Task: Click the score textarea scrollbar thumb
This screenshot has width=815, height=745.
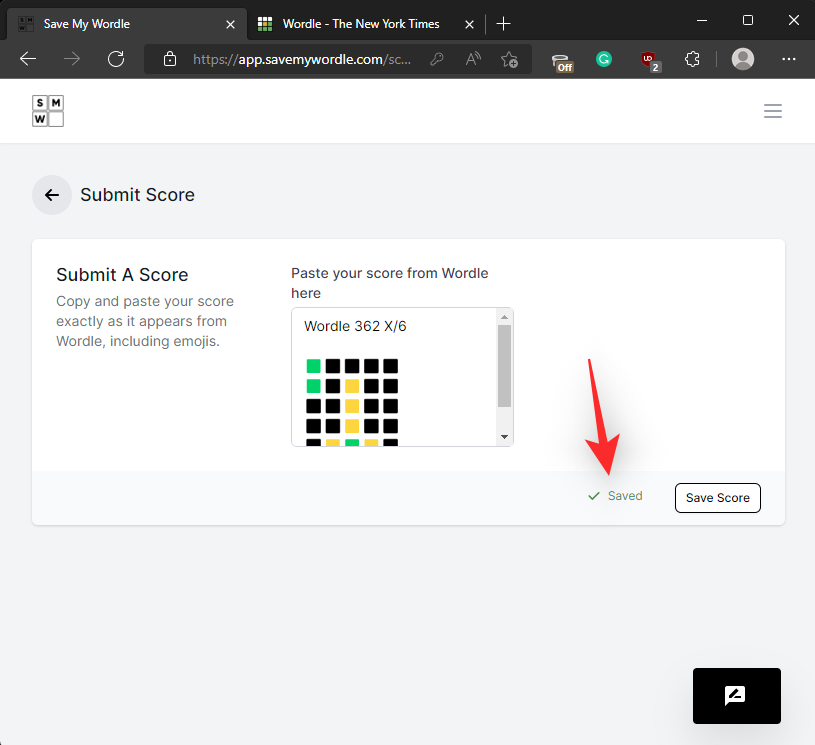Action: tap(504, 366)
